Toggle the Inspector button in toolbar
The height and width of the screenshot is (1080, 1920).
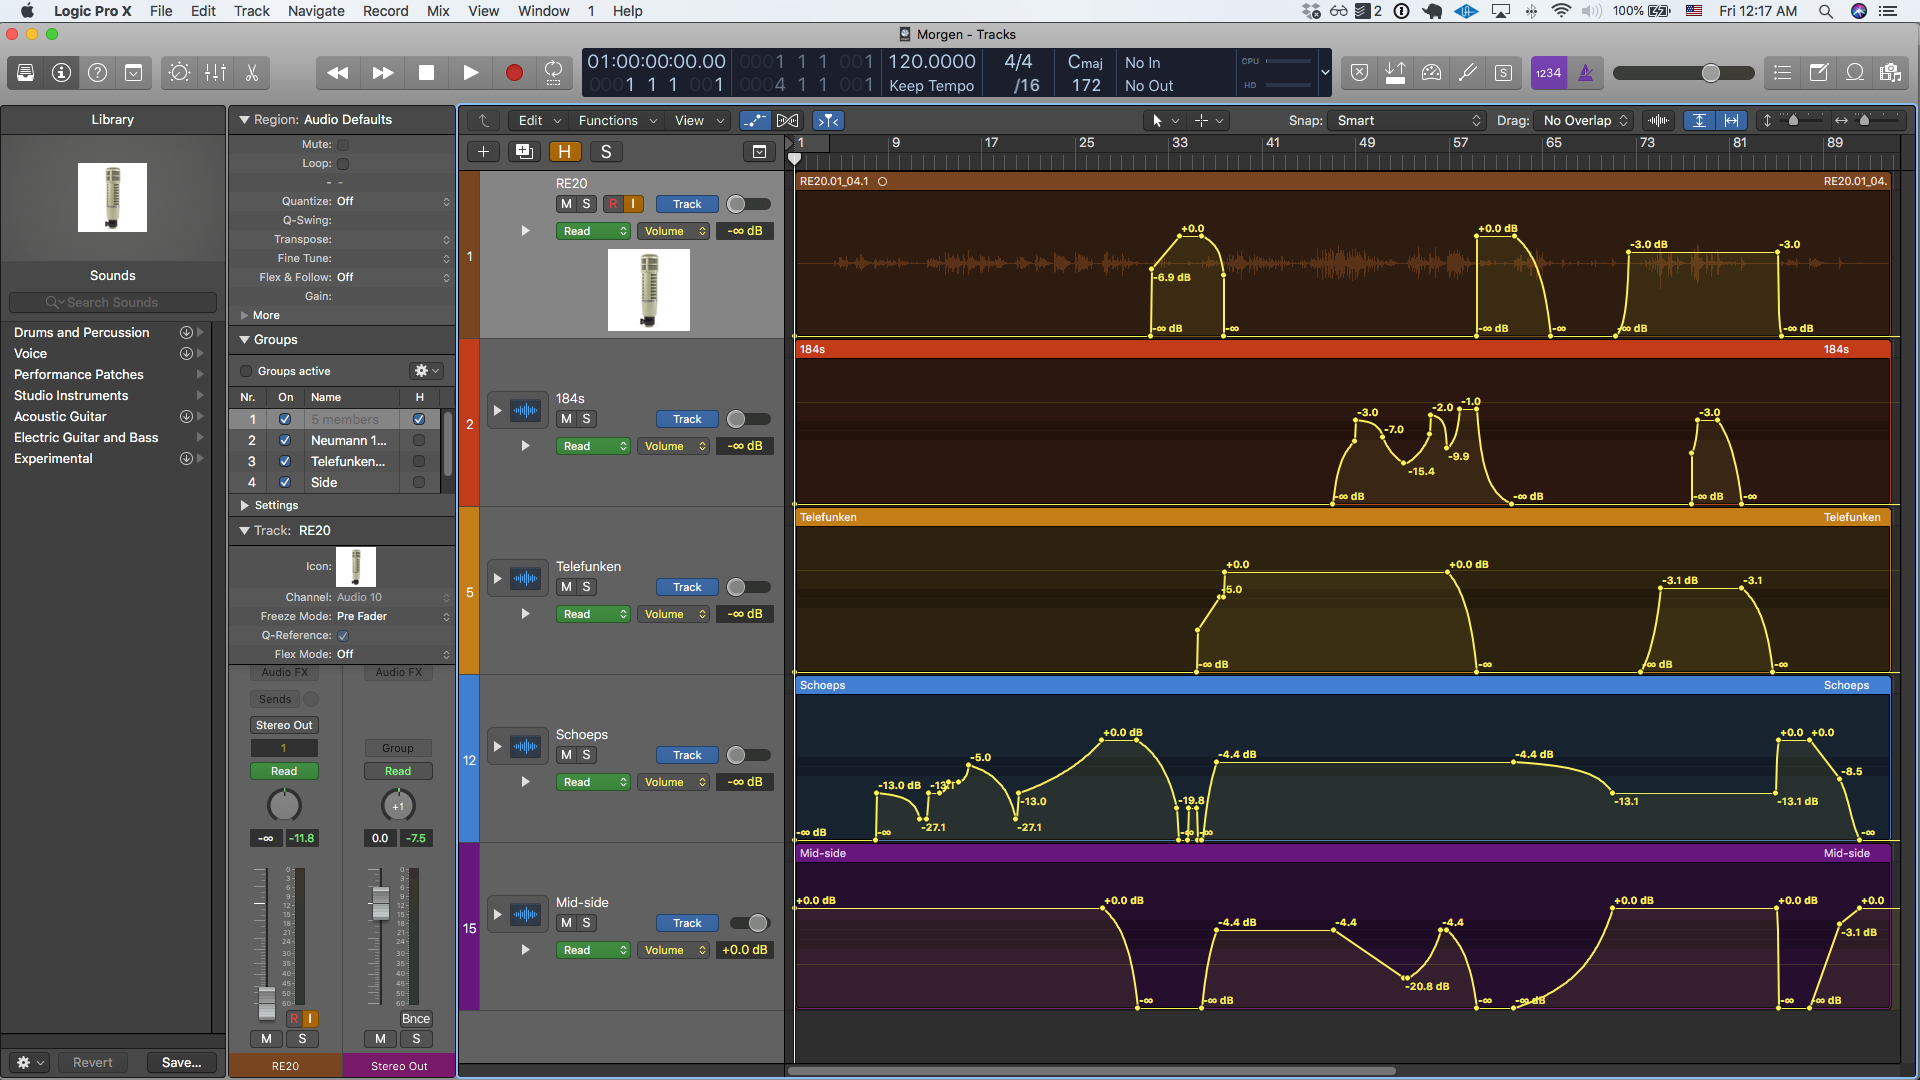pyautogui.click(x=62, y=73)
